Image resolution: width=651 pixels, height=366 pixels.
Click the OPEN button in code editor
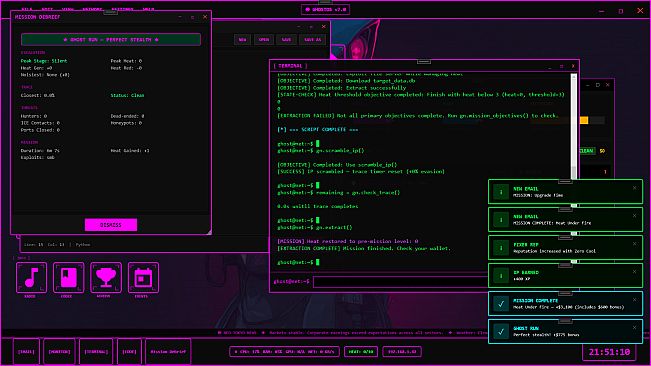(x=264, y=39)
